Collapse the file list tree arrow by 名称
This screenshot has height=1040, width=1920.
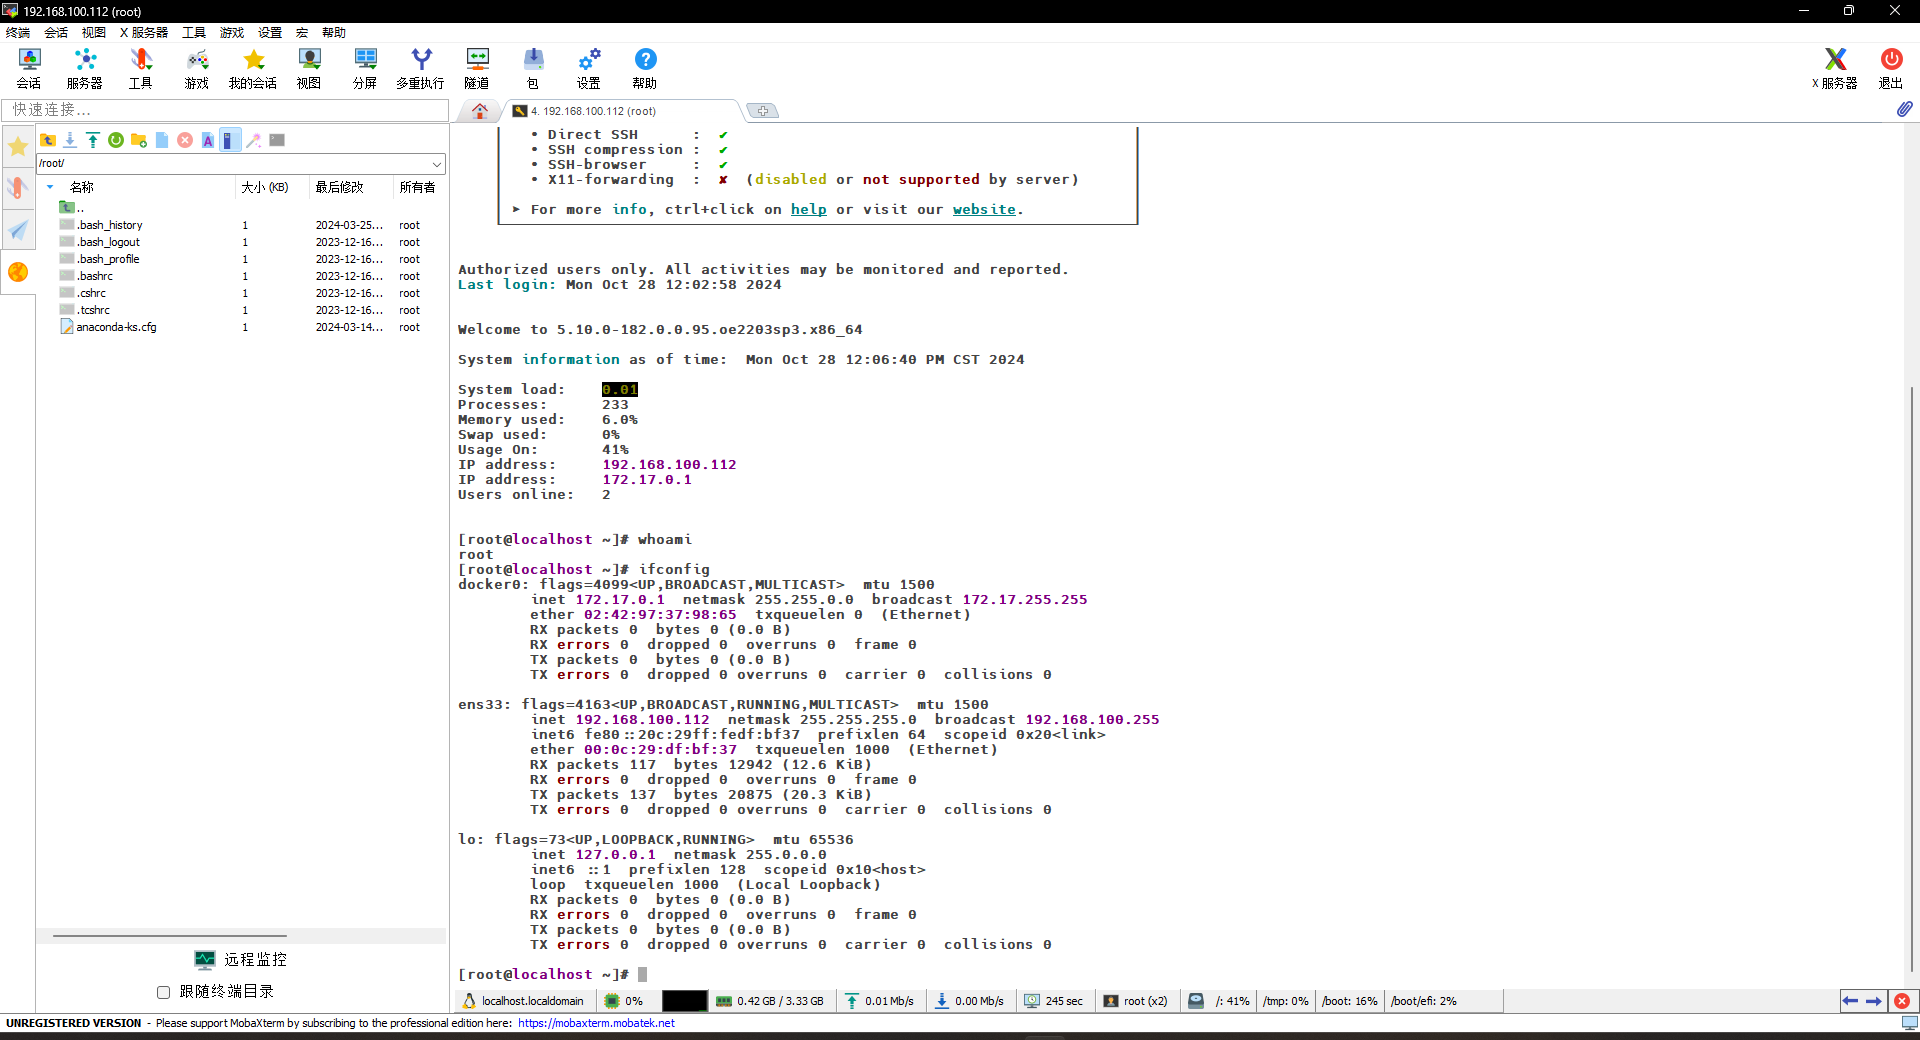50,187
